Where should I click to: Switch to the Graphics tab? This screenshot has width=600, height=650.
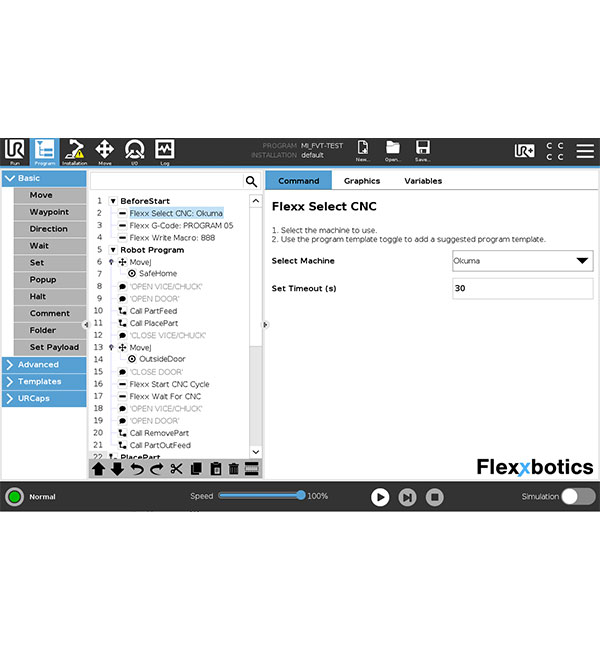pyautogui.click(x=362, y=181)
